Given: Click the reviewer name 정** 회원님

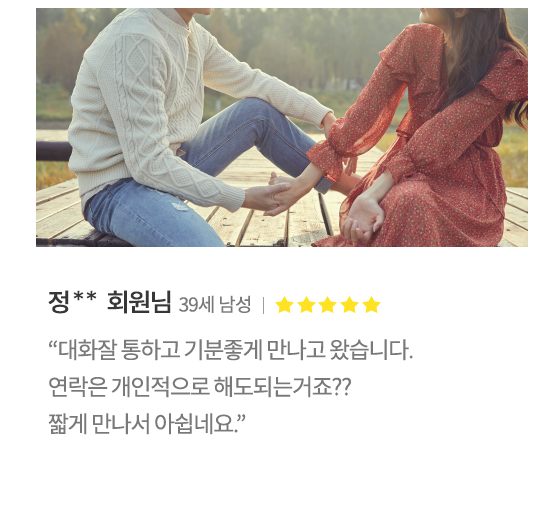Looking at the screenshot, I should click(110, 302).
